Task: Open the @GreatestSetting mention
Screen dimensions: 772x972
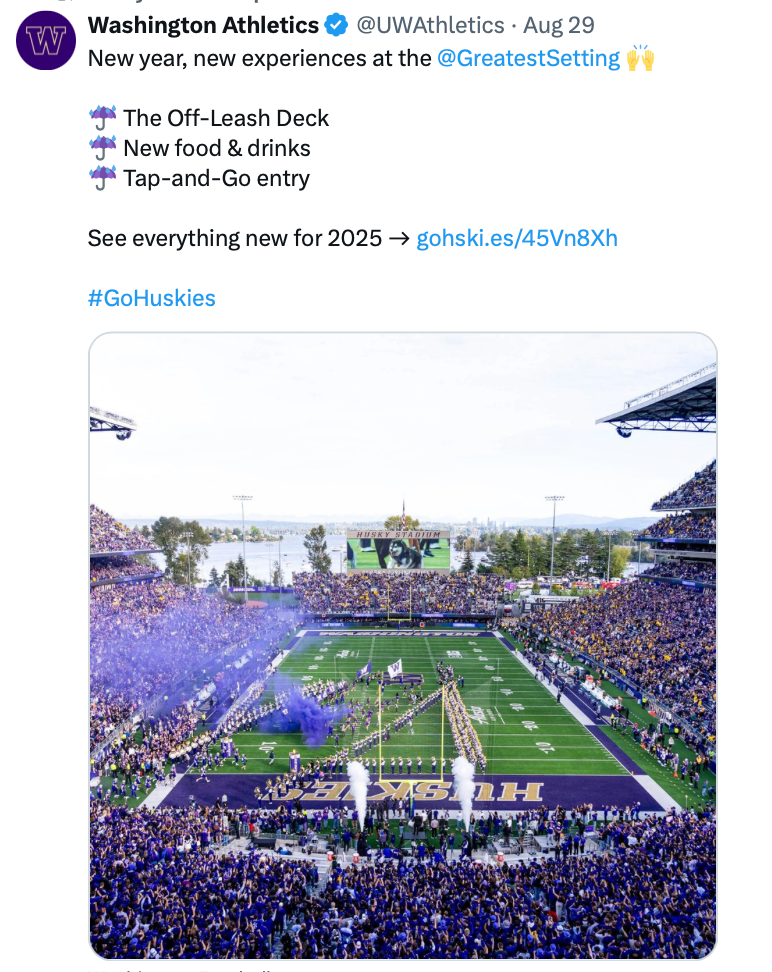Action: (x=528, y=58)
